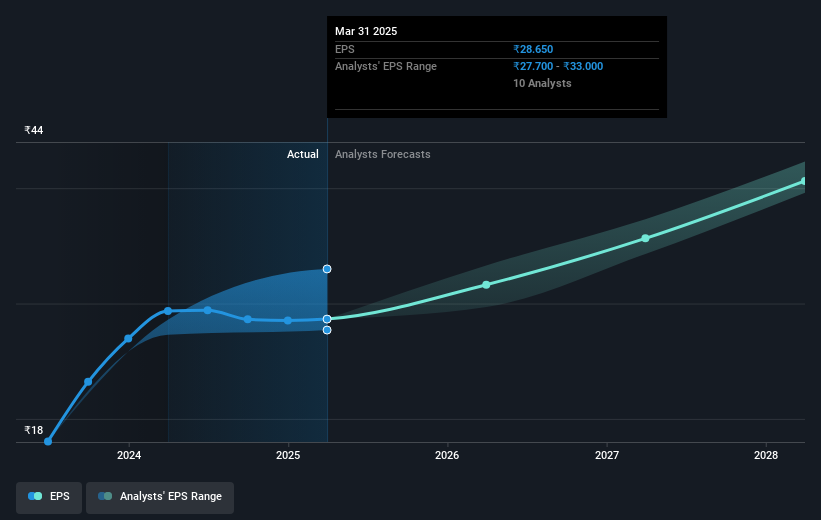The height and width of the screenshot is (520, 821).
Task: Select the 2027 forecast EPS data point
Action: tap(646, 238)
